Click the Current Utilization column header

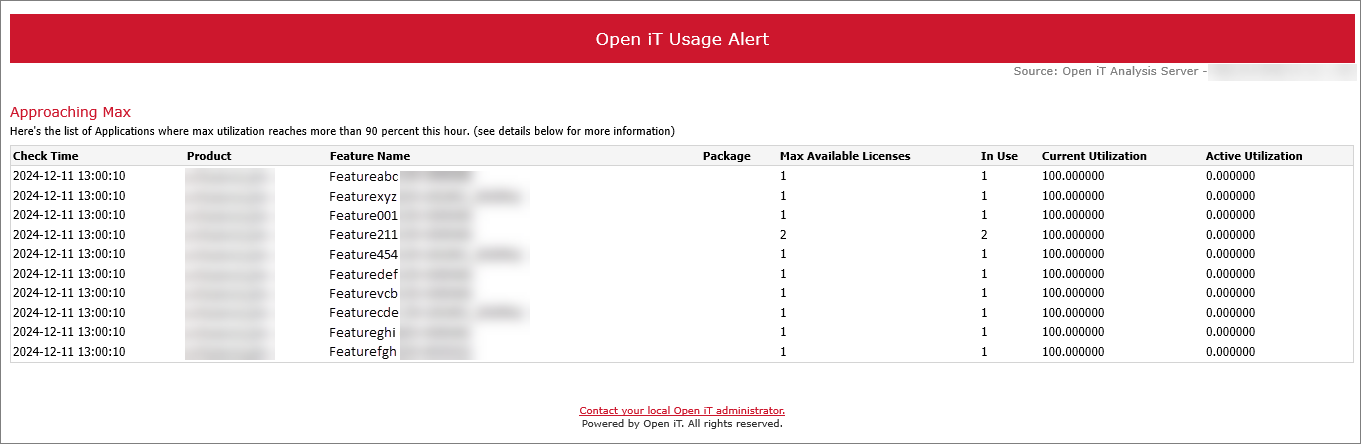pos(1094,156)
